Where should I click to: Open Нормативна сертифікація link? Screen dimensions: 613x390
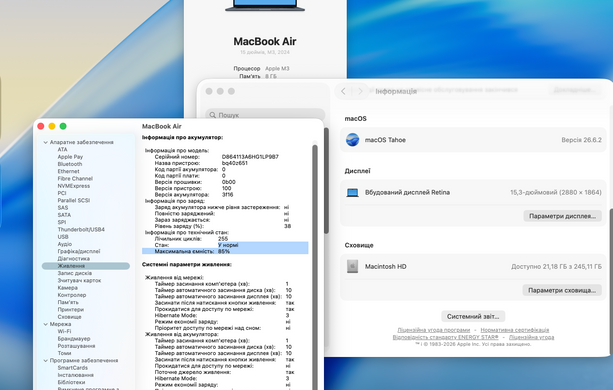tap(514, 330)
